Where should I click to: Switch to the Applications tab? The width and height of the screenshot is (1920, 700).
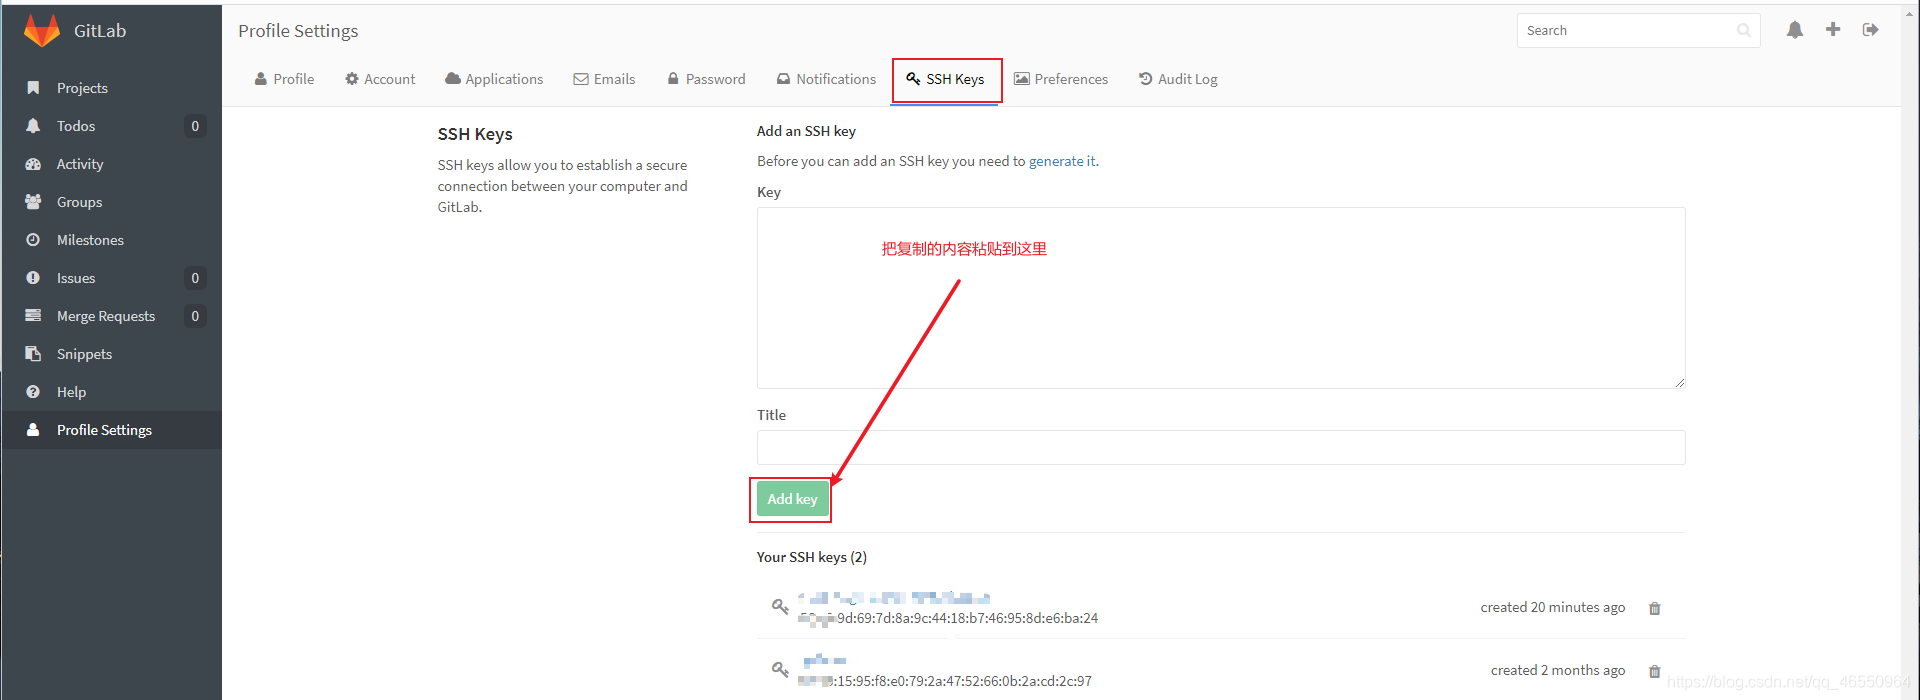494,79
